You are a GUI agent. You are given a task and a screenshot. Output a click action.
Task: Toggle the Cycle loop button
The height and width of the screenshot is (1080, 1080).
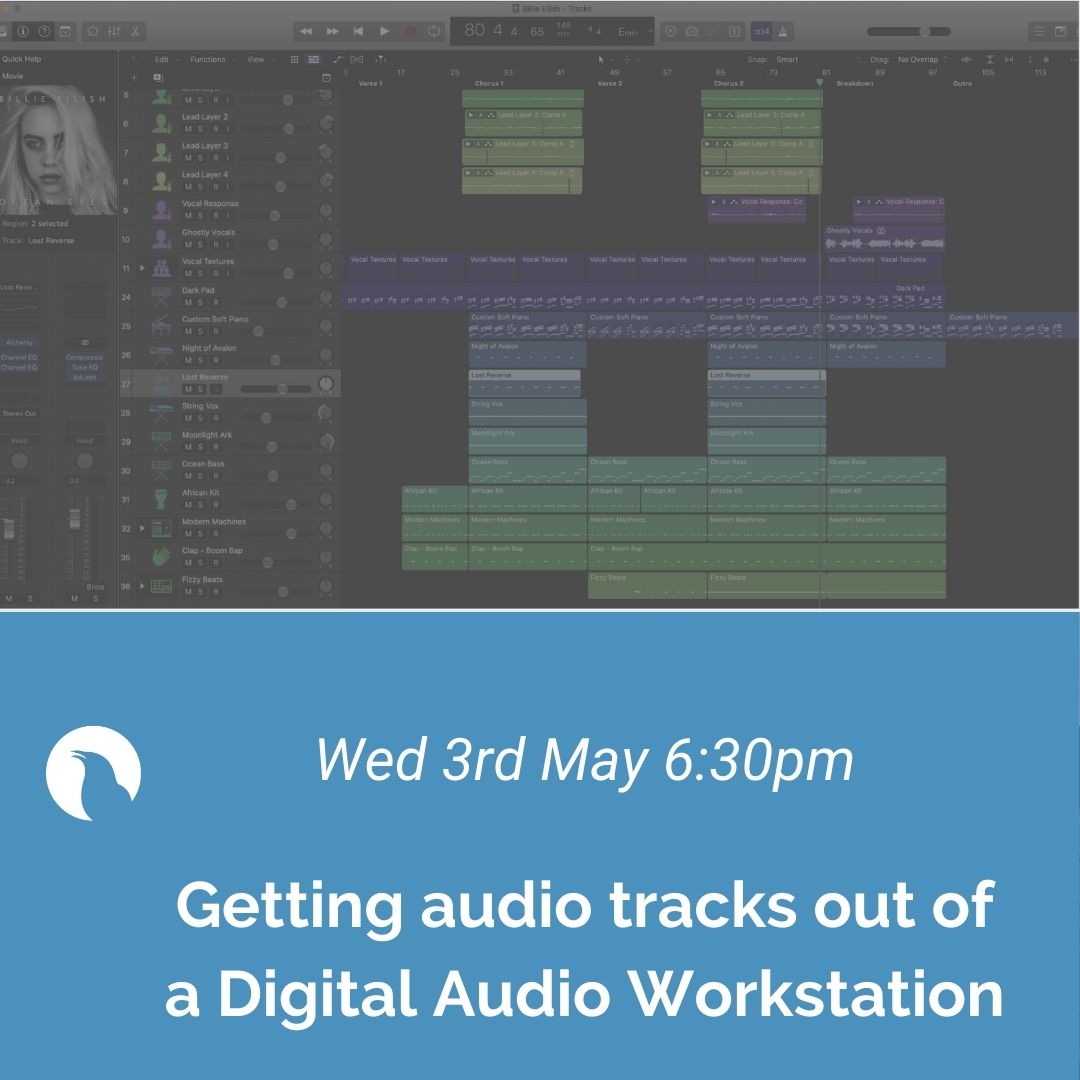click(433, 32)
